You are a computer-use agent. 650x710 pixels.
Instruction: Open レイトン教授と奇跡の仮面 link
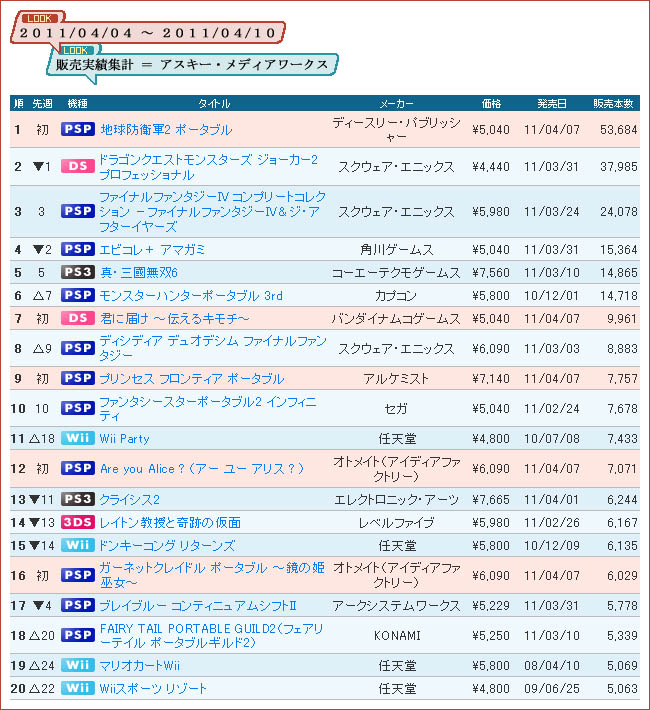tap(170, 523)
